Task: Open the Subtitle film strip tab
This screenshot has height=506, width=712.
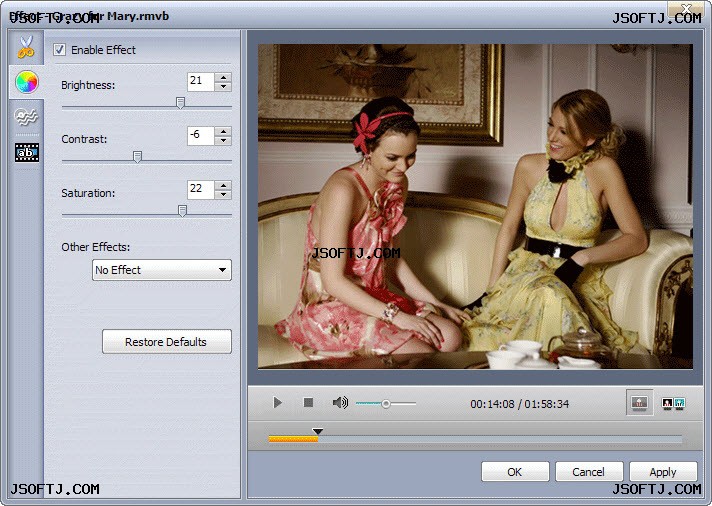Action: tap(27, 153)
